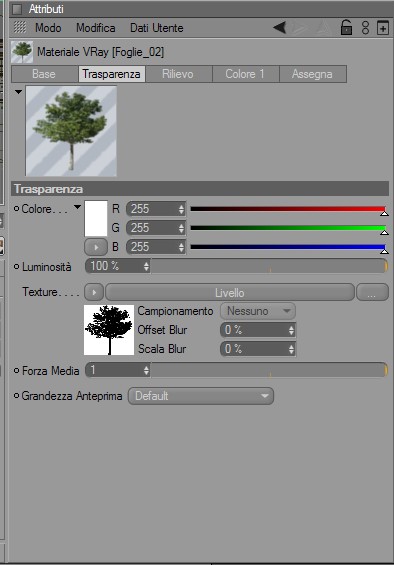Viewport: 394px width, 565px height.
Task: Click the tree material preview image
Action: 71,131
